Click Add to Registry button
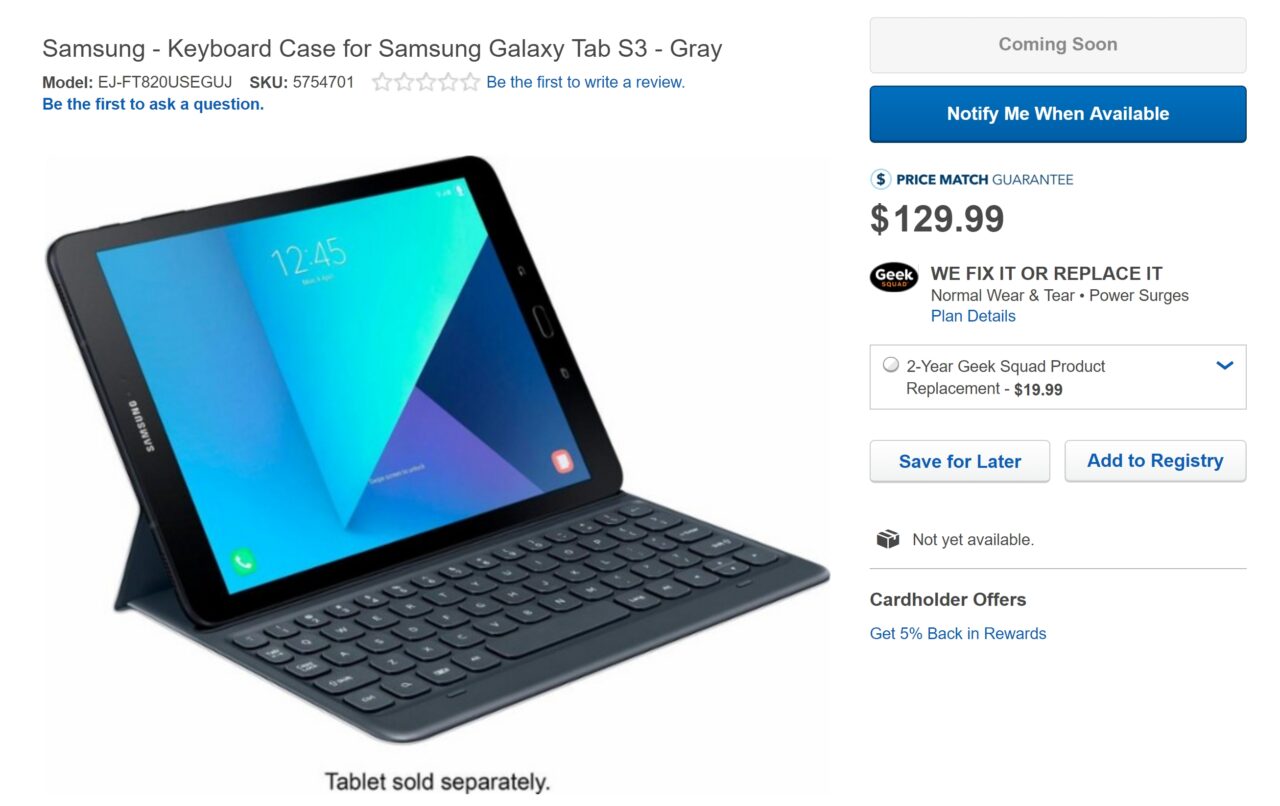 [1154, 461]
